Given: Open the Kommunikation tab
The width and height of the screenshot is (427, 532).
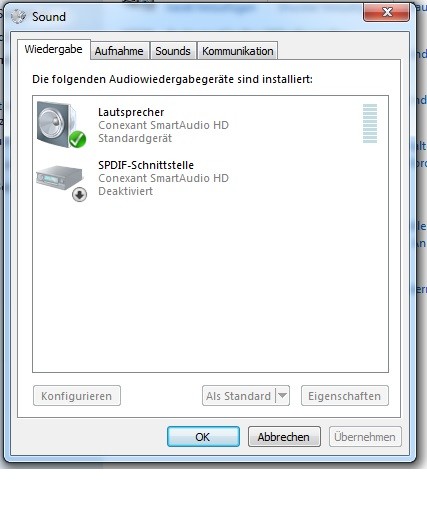Looking at the screenshot, I should coord(237,51).
